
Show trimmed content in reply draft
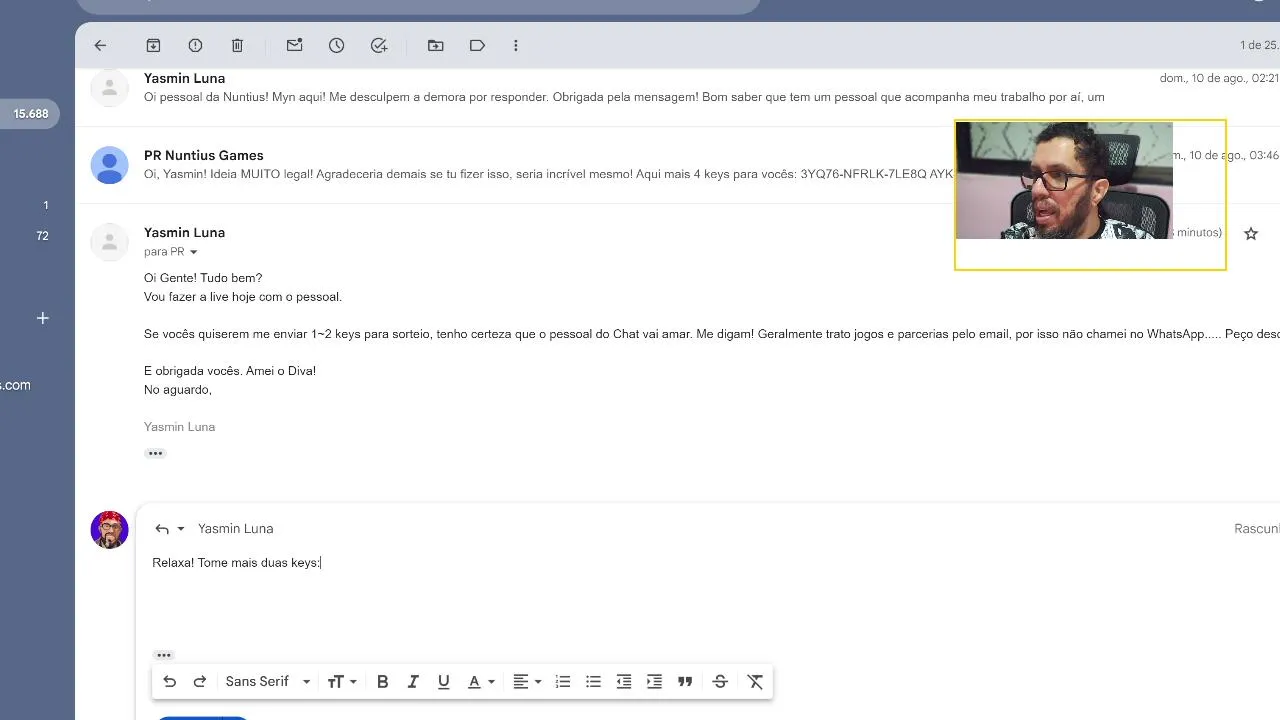(x=164, y=655)
